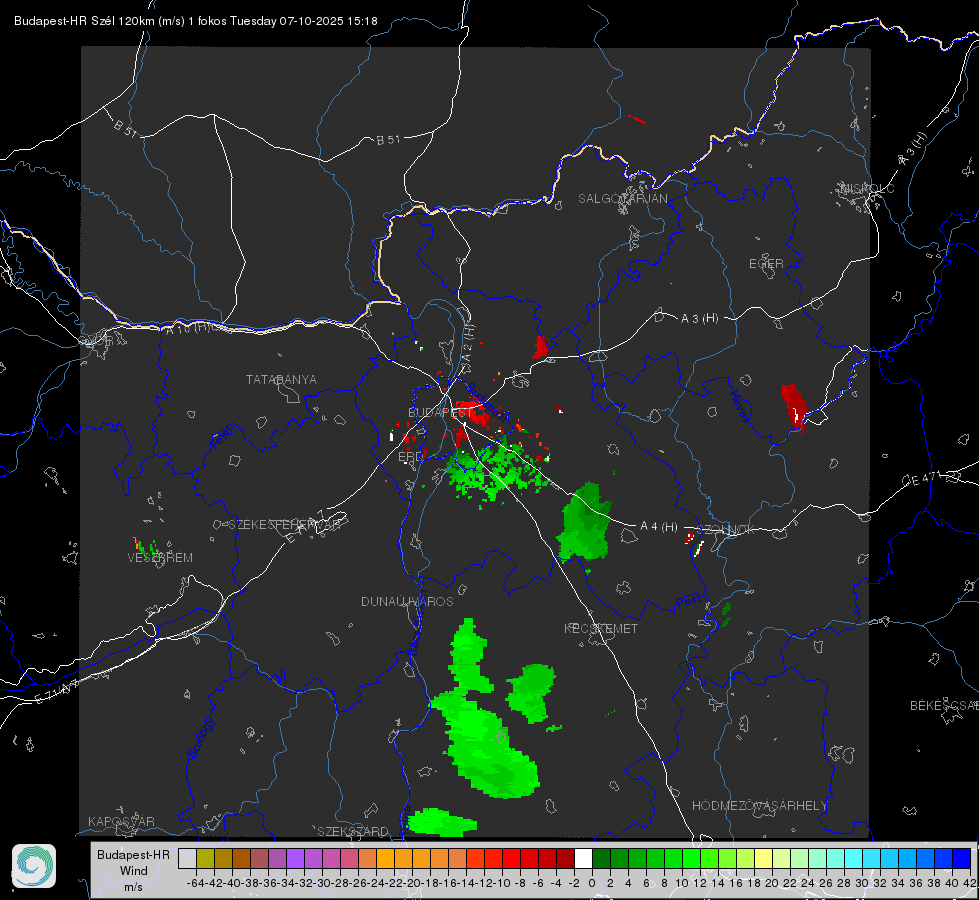Click the VESZPREM city label
This screenshot has height=900, width=979.
[160, 558]
